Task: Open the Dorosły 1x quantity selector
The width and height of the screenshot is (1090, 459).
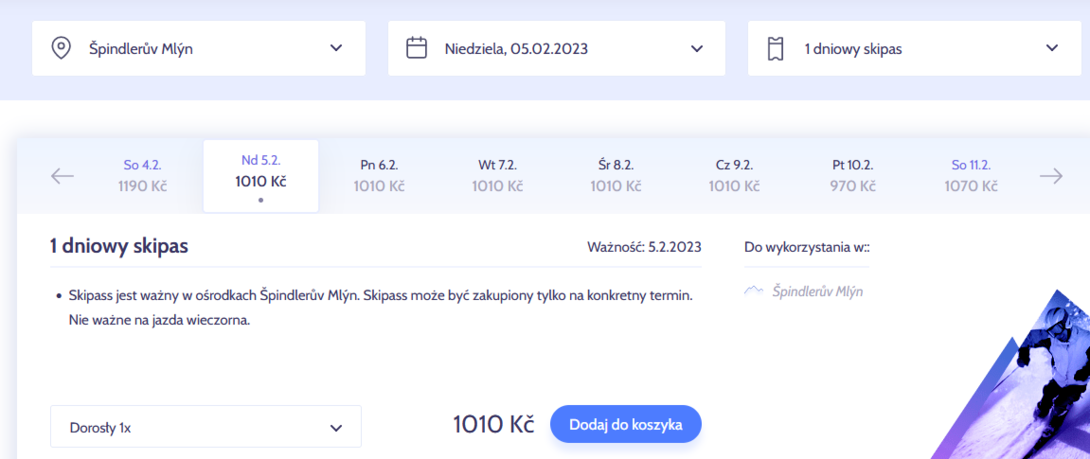Action: click(206, 426)
